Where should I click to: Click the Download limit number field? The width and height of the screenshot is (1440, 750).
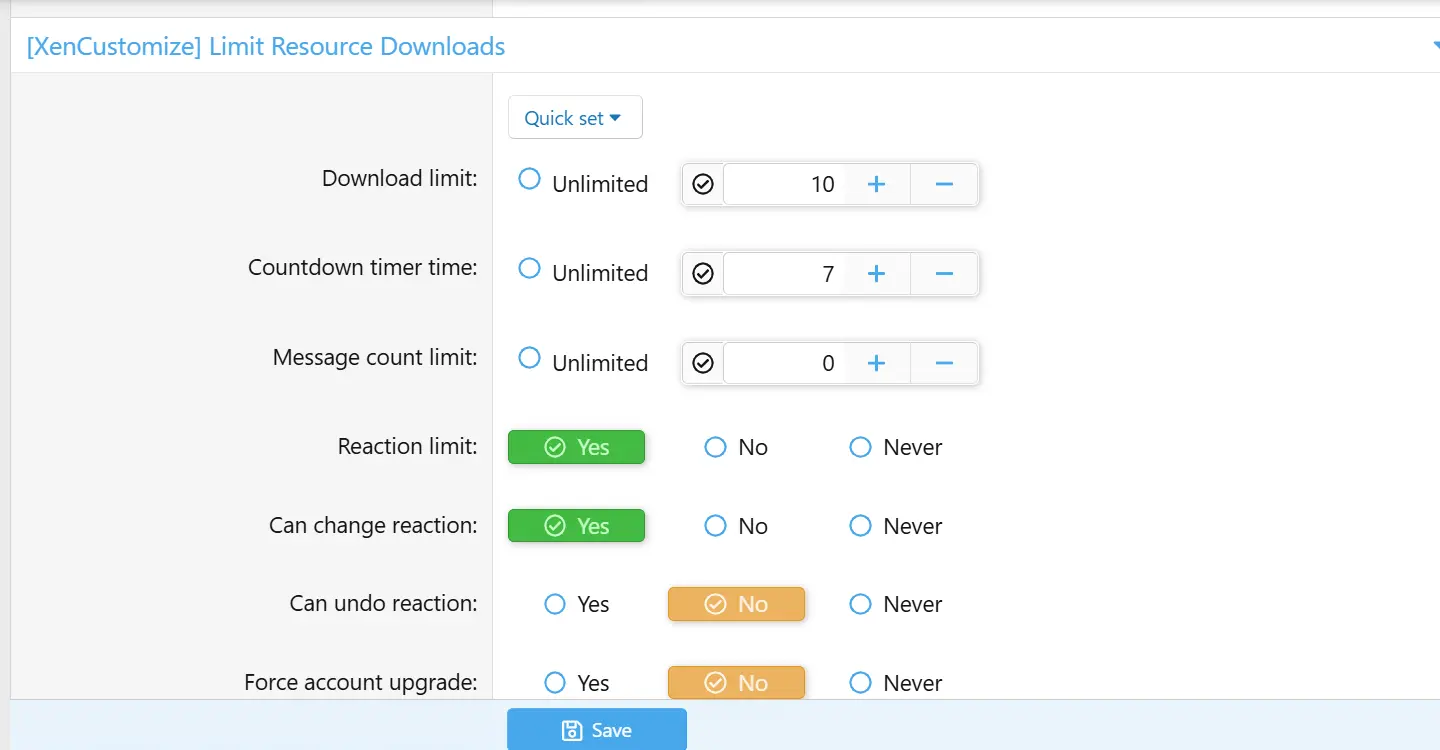tap(783, 185)
